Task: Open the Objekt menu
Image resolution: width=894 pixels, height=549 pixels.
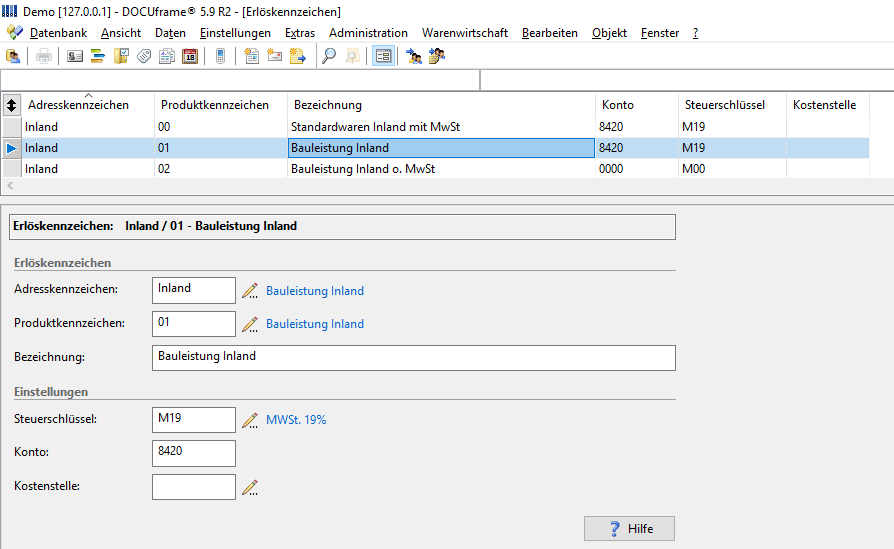Action: [x=609, y=33]
